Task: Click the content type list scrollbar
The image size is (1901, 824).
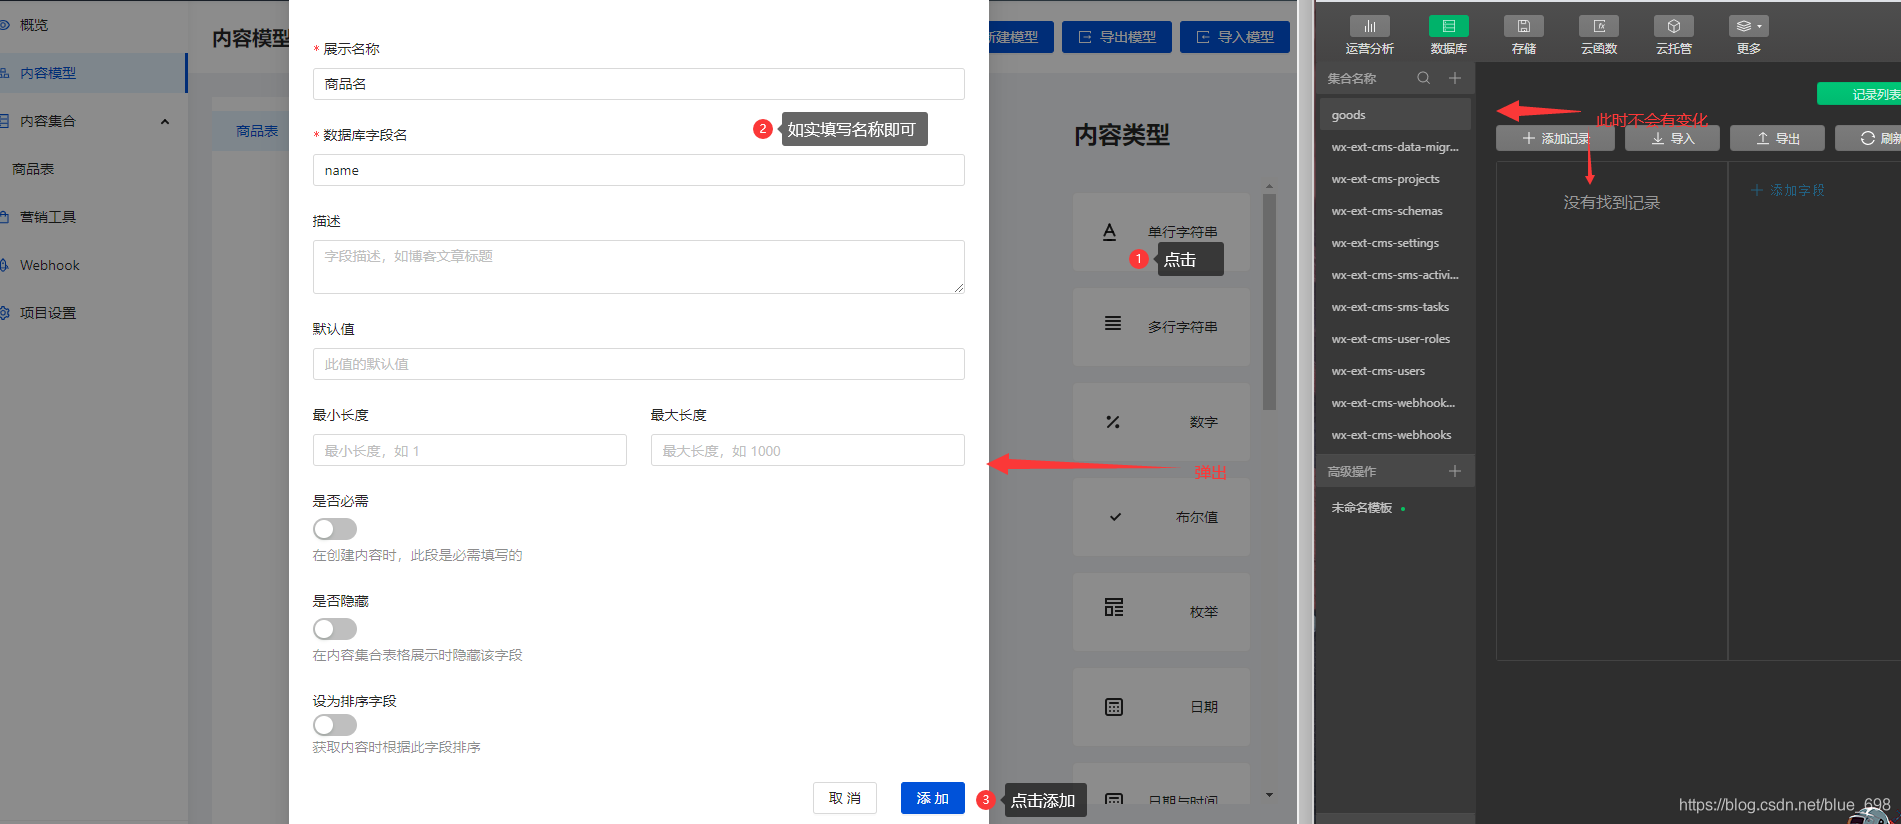Action: (1269, 302)
